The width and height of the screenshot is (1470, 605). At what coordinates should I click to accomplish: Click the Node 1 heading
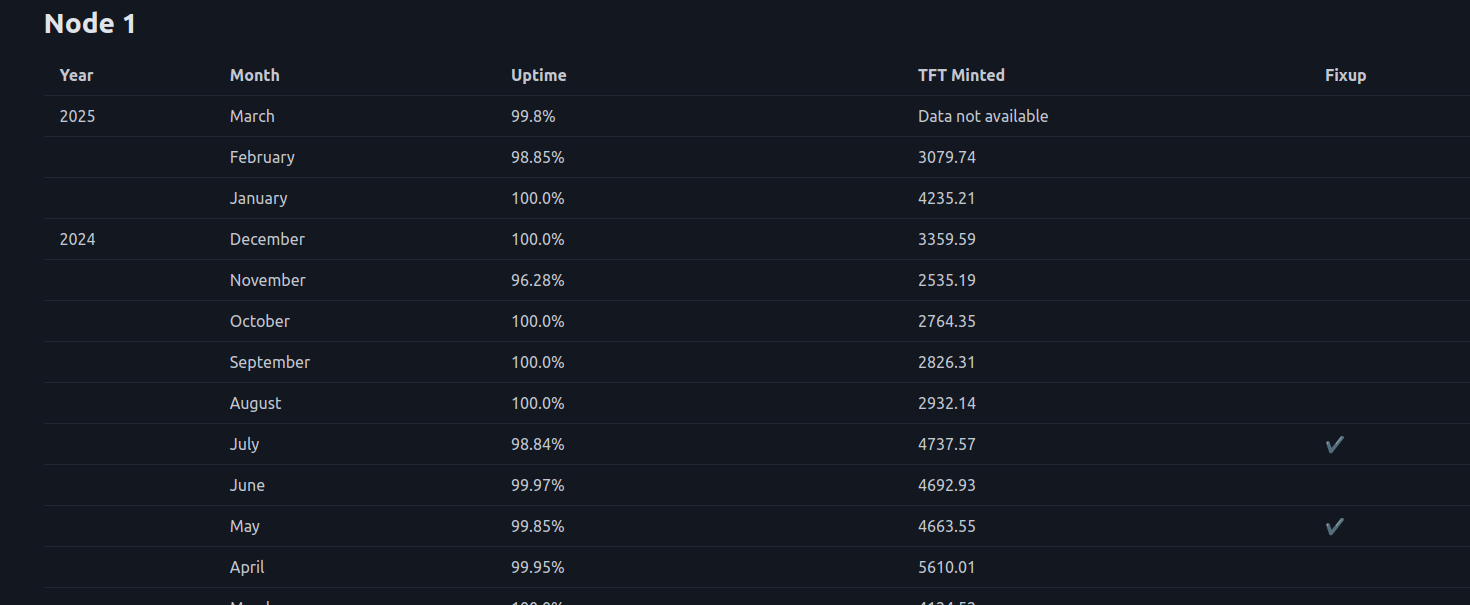pyautogui.click(x=90, y=24)
